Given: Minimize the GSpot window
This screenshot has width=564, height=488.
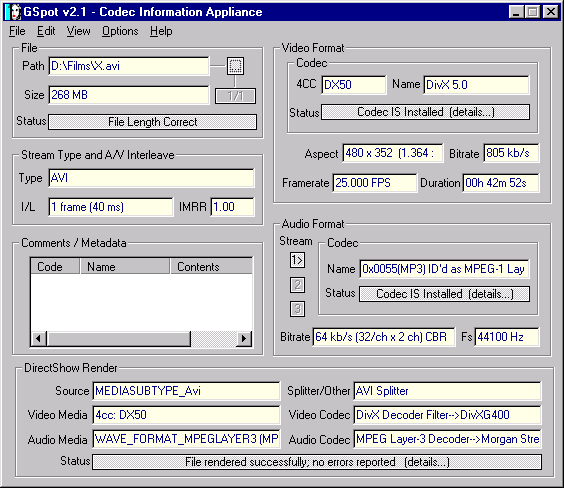Looking at the screenshot, I should click(516, 12).
